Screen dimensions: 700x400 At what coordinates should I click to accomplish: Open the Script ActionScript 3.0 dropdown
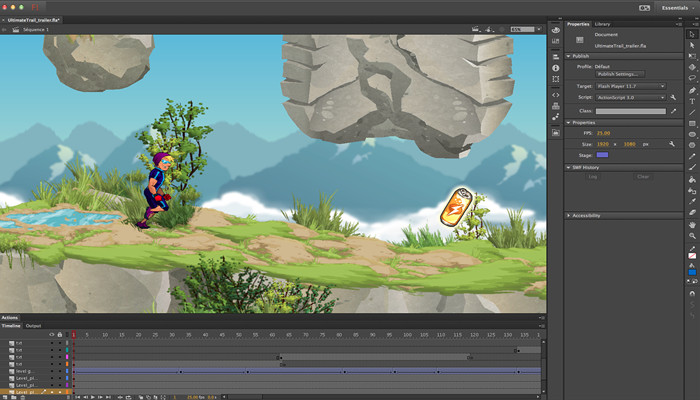631,98
